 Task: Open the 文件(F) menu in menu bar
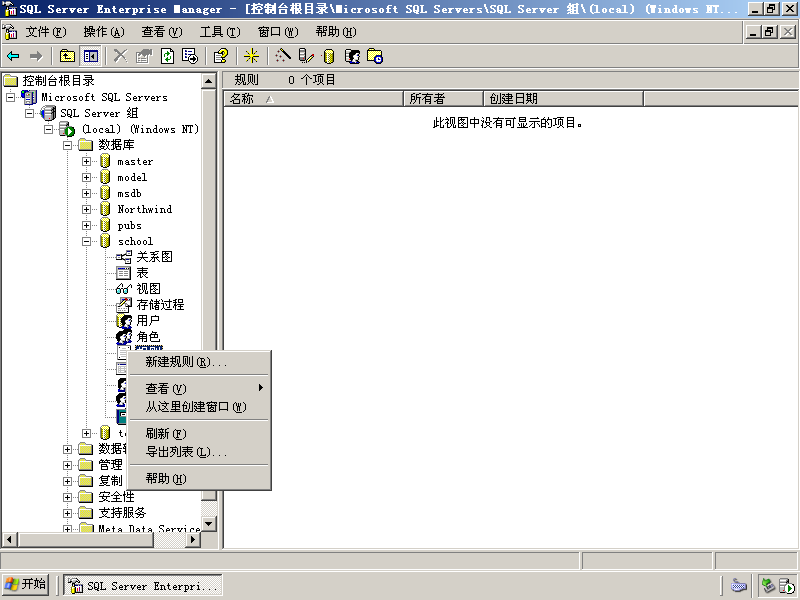point(46,32)
